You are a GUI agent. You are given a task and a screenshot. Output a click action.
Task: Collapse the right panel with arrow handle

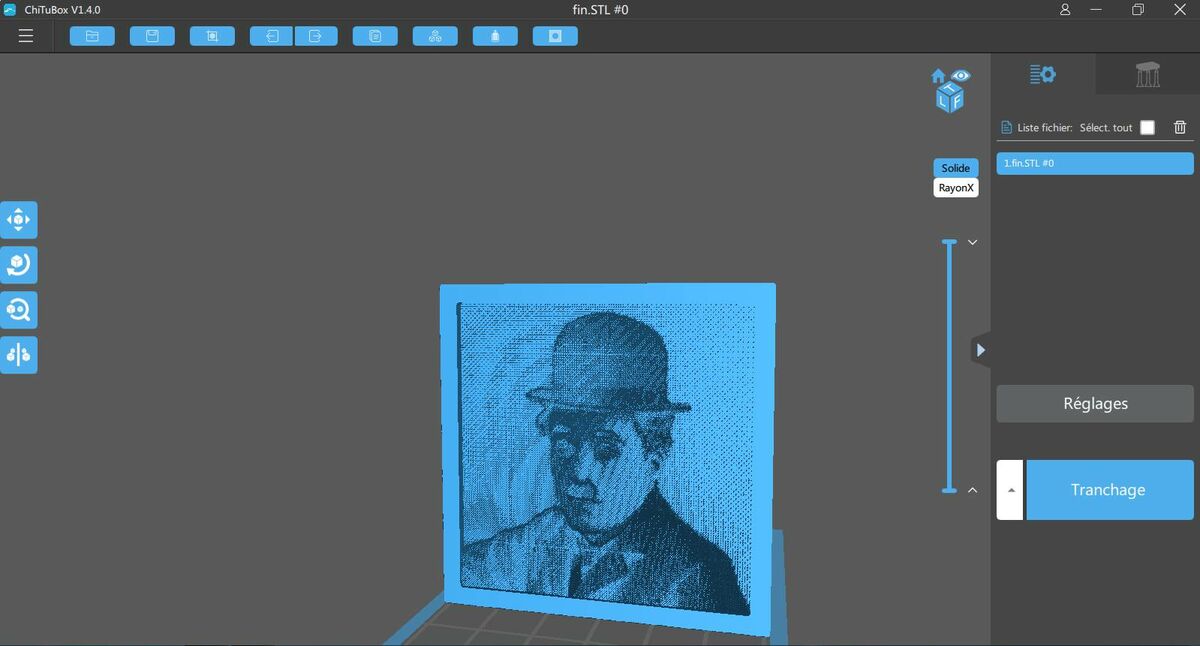[981, 350]
